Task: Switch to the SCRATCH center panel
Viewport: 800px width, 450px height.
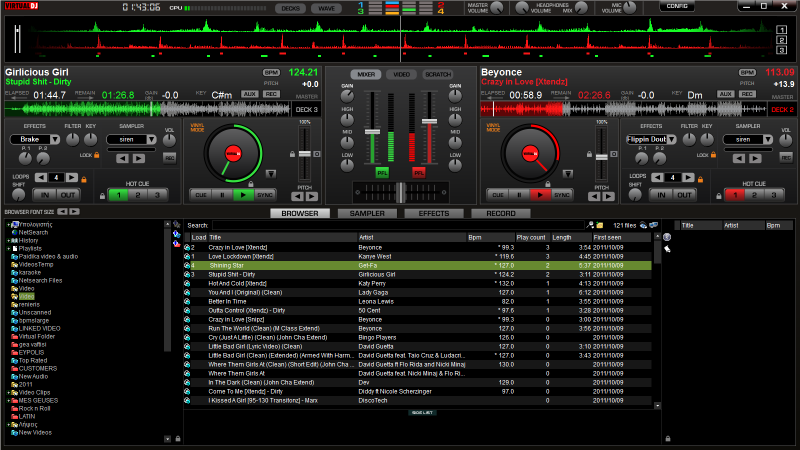Action: (438, 74)
